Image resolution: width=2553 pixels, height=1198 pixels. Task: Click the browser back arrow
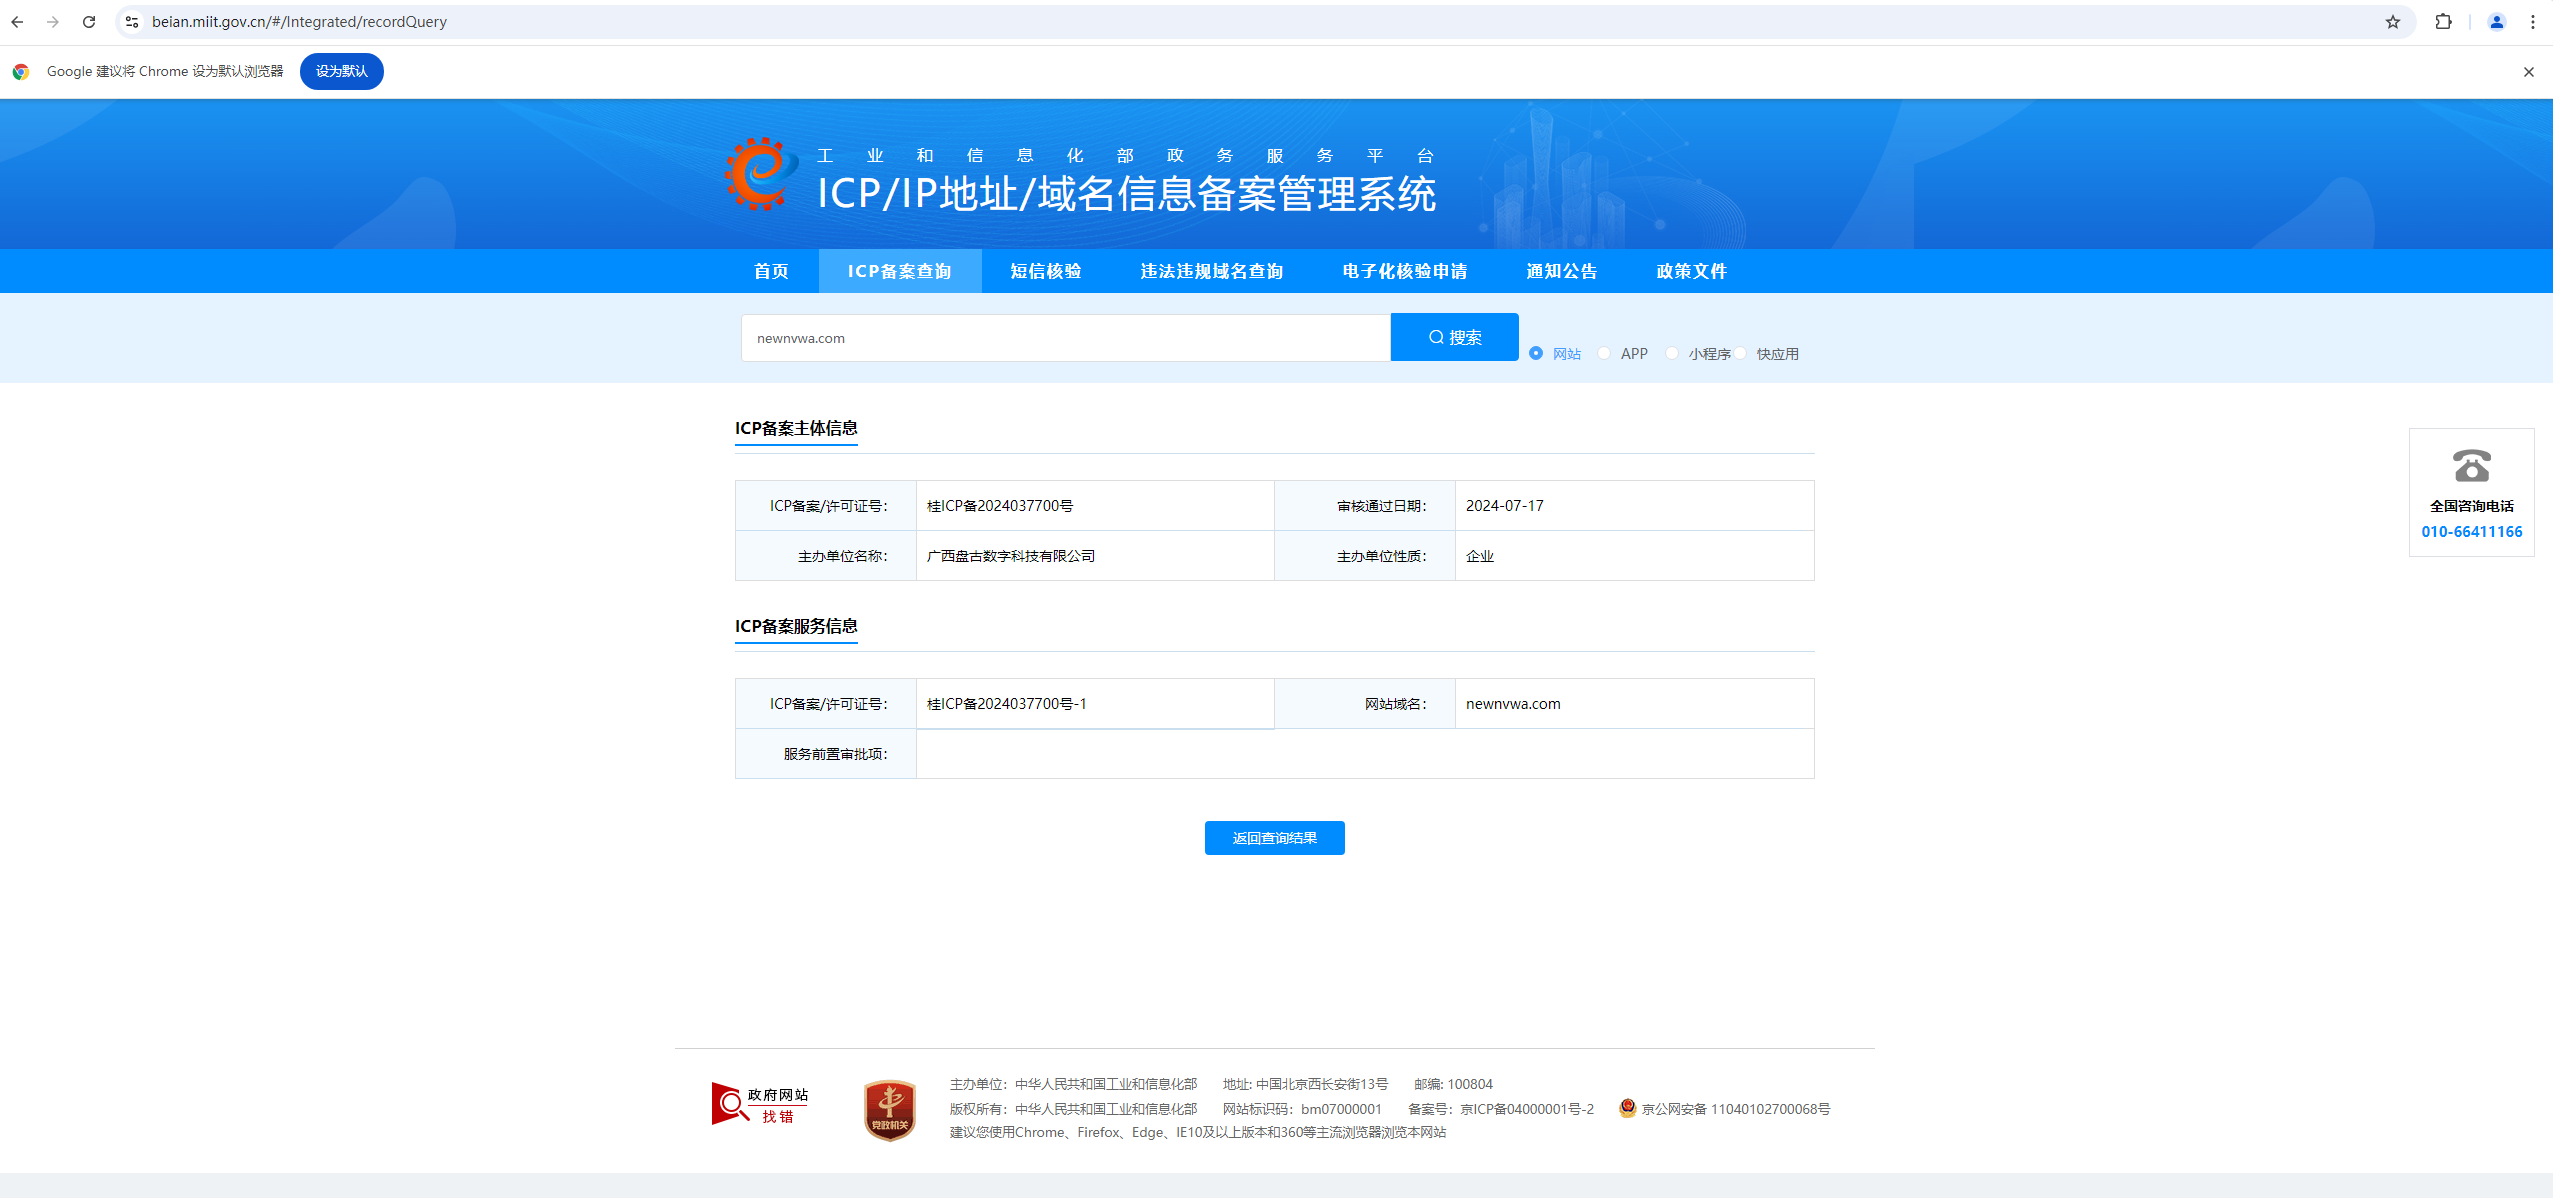17,22
